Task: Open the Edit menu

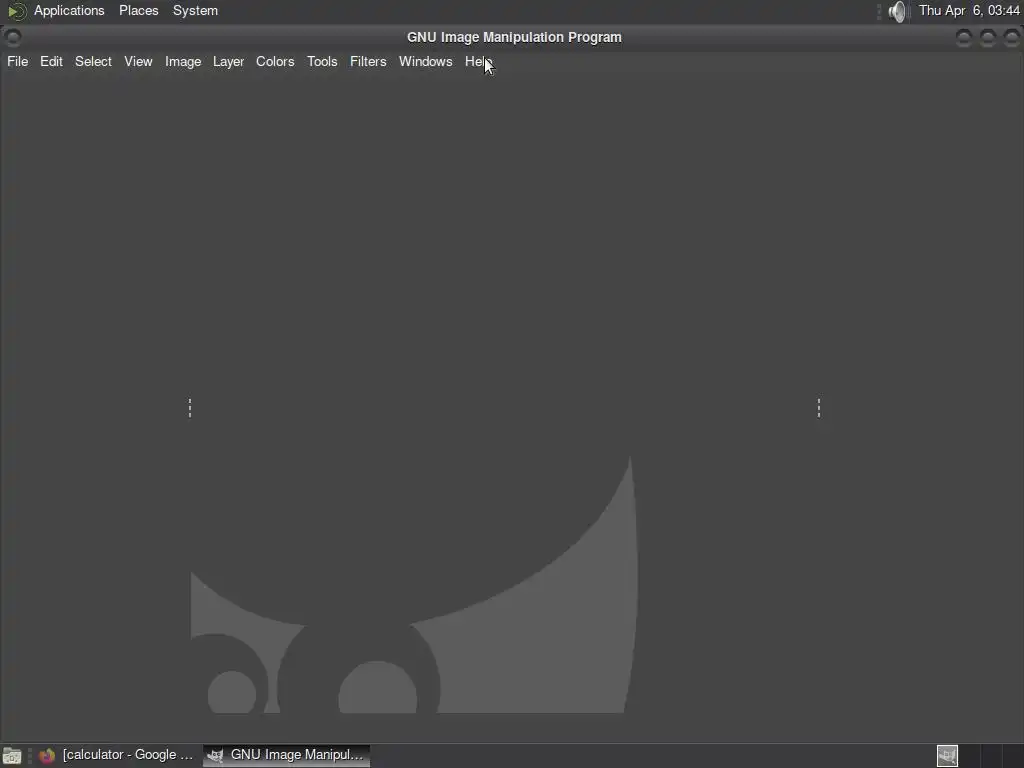Action: tap(51, 61)
